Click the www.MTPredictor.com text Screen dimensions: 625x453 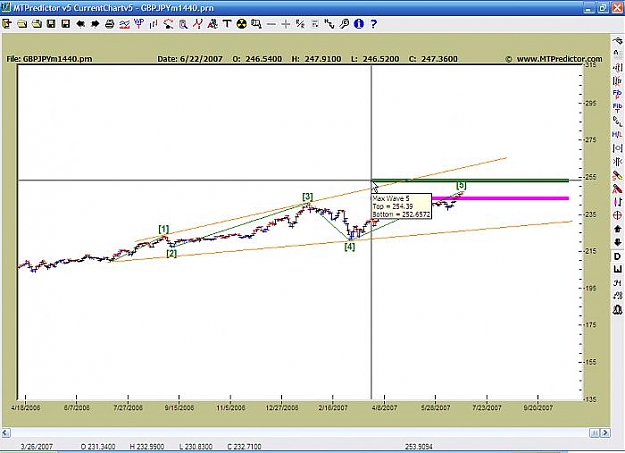(560, 59)
